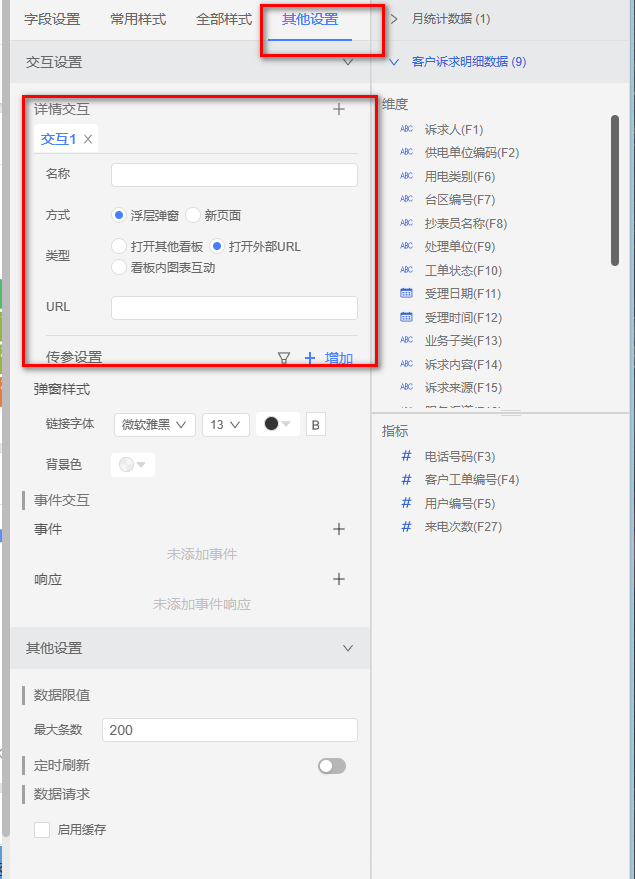
Task: Click the filter icon in 传参设置
Action: click(x=284, y=357)
